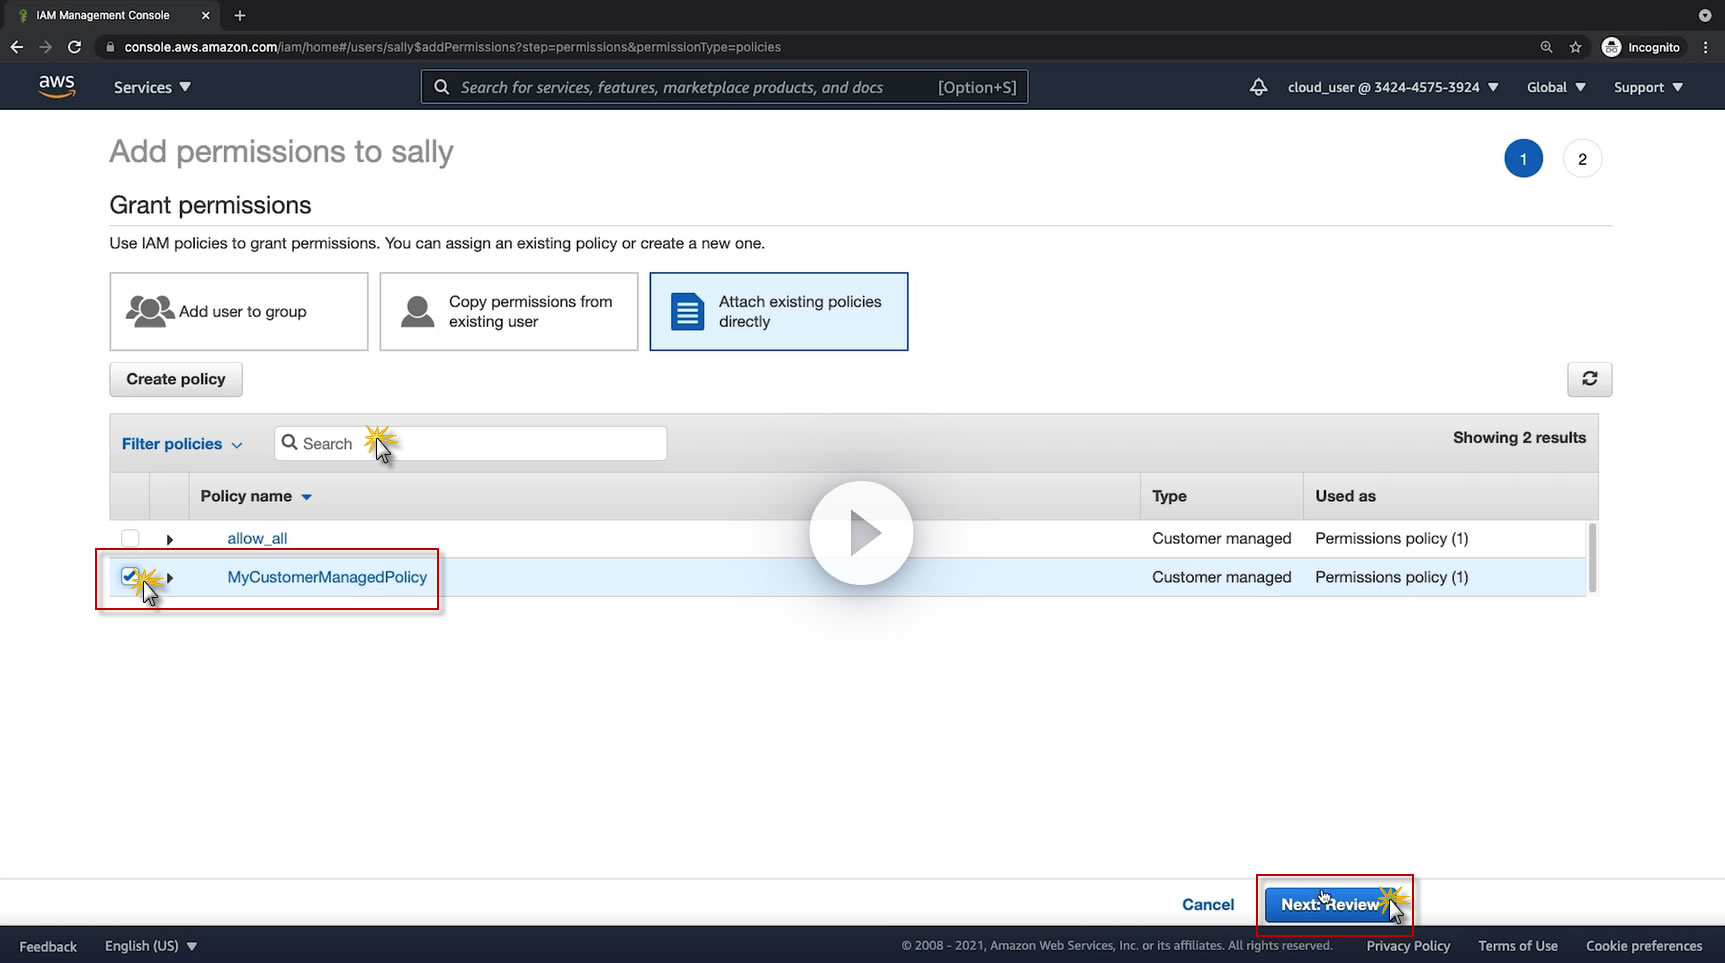Play the video overlay
1725x963 pixels.
(x=861, y=533)
